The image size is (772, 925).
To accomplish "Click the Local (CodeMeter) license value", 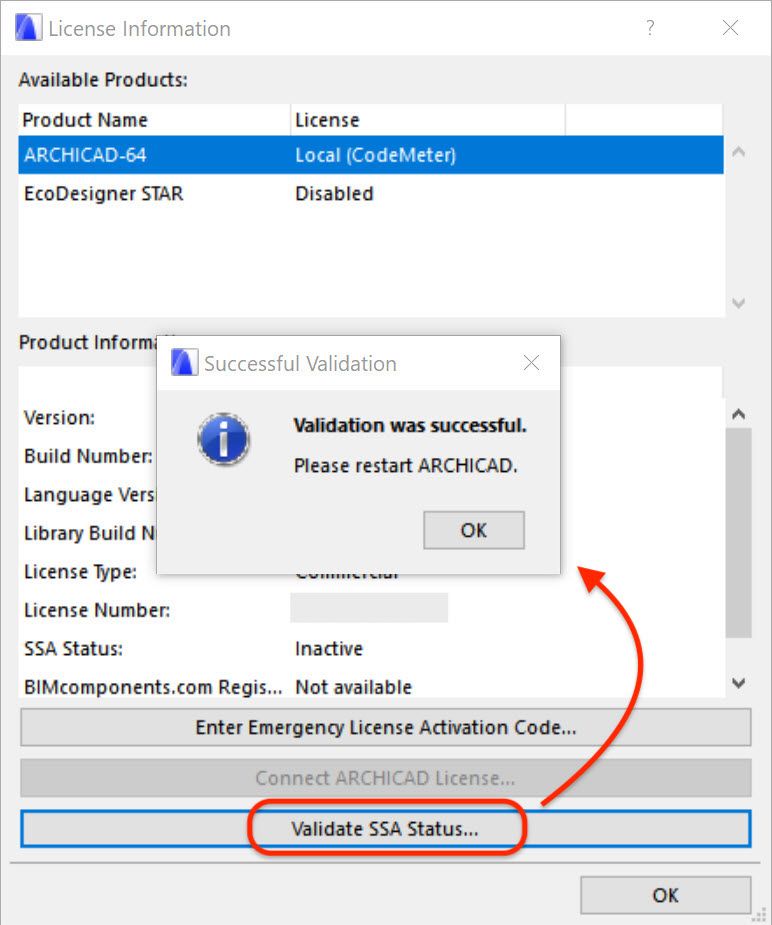I will coord(376,155).
